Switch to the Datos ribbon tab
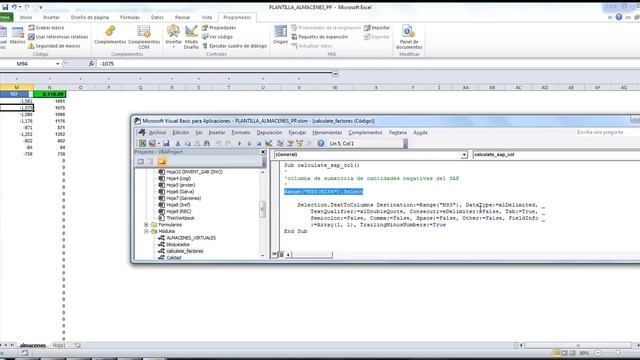 [x=157, y=17]
